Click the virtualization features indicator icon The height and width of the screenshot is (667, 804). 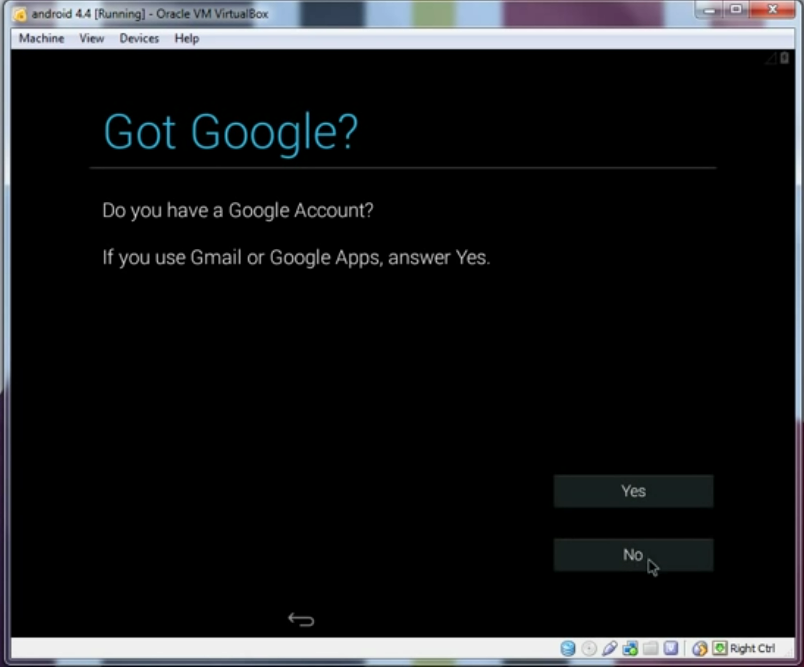pyautogui.click(x=671, y=649)
